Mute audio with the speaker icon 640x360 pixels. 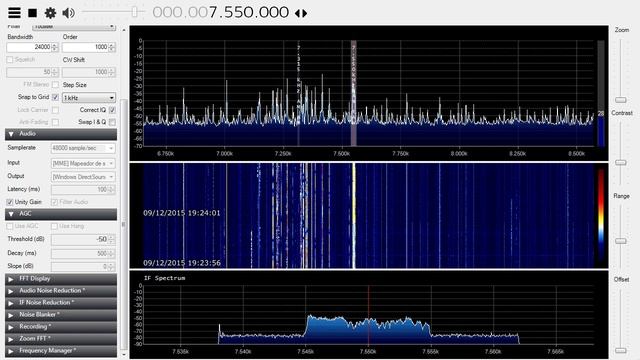pyautogui.click(x=68, y=13)
